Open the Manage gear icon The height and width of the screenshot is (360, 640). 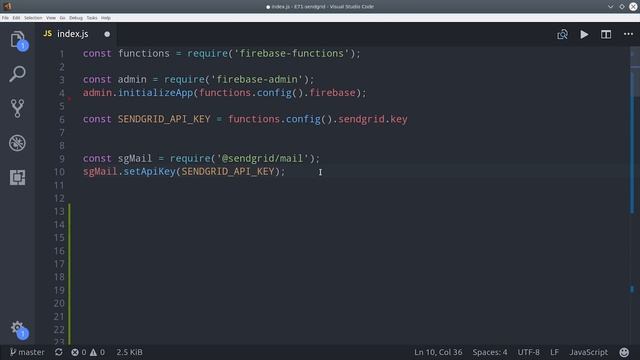(17, 327)
